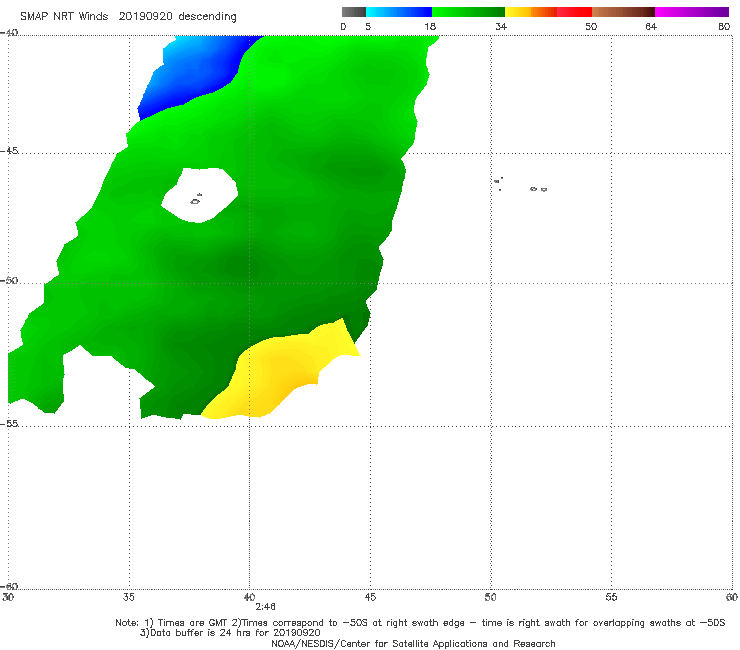This screenshot has height=650, width=740.
Task: Click the note "Data buffer is 24 hrs"
Action: 202,633
